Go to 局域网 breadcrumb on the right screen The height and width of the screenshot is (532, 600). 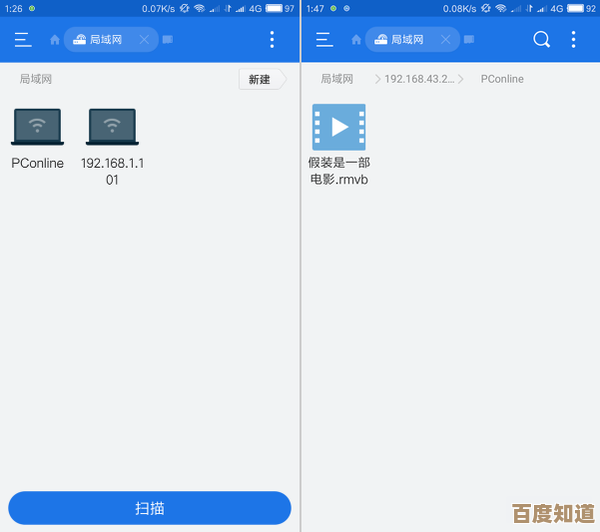(x=337, y=79)
